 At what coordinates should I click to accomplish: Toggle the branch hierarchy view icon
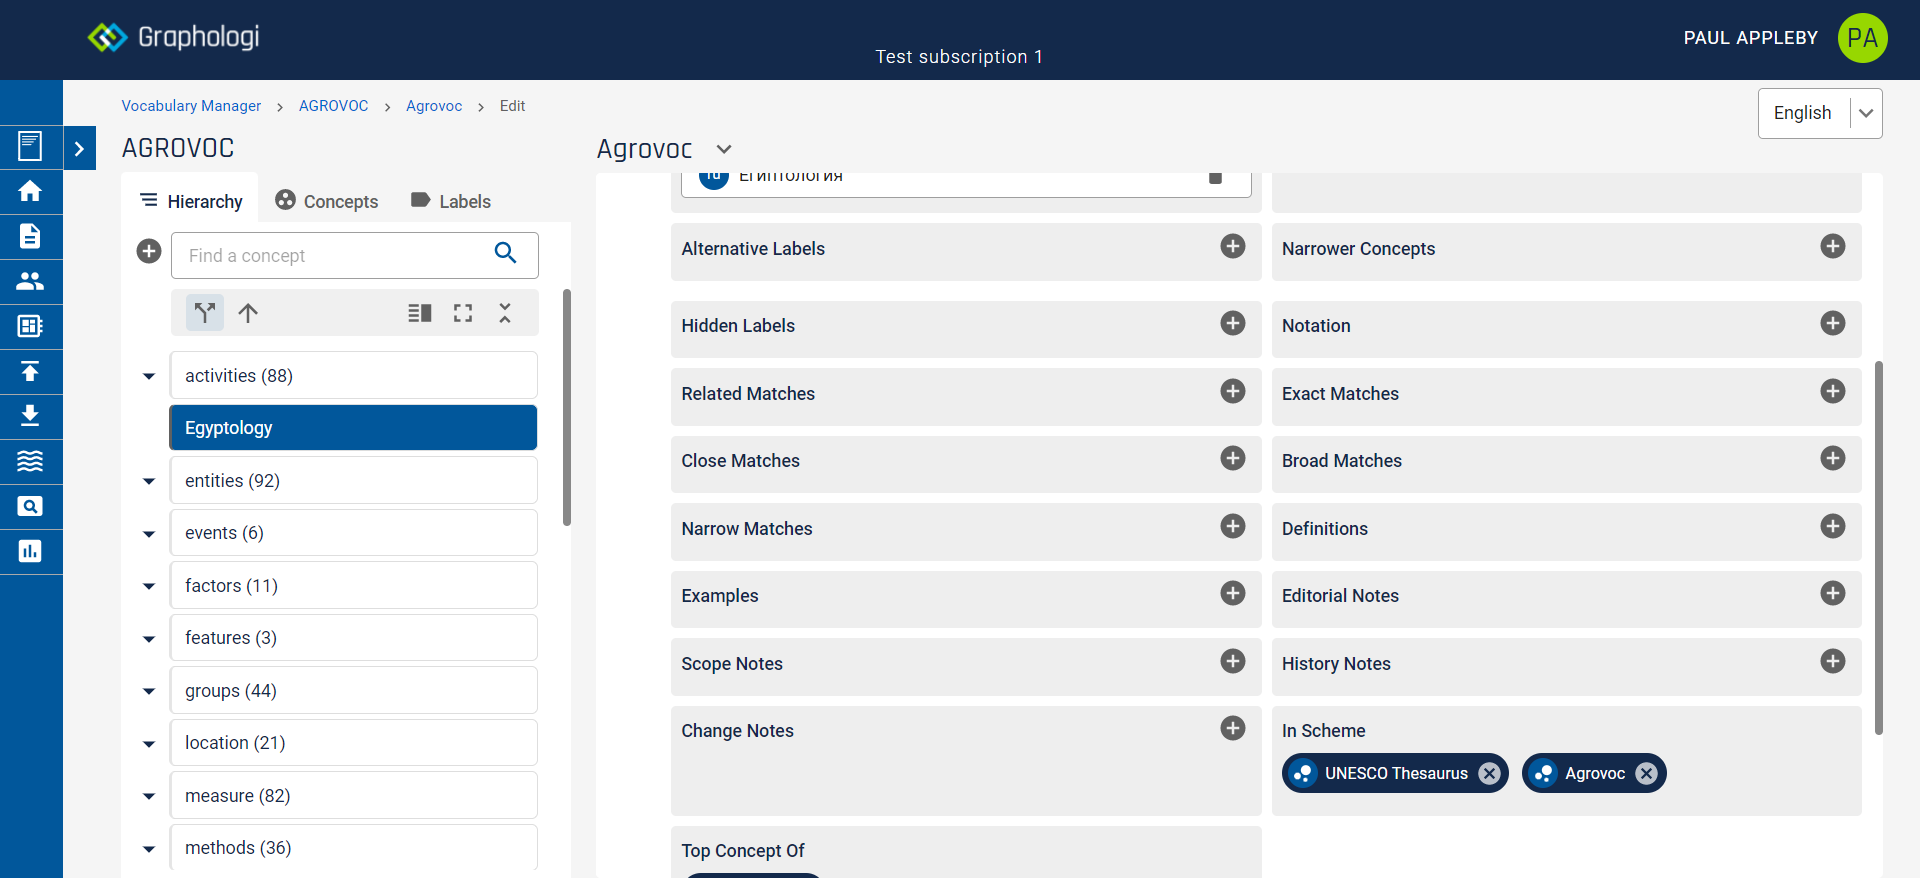(x=205, y=313)
